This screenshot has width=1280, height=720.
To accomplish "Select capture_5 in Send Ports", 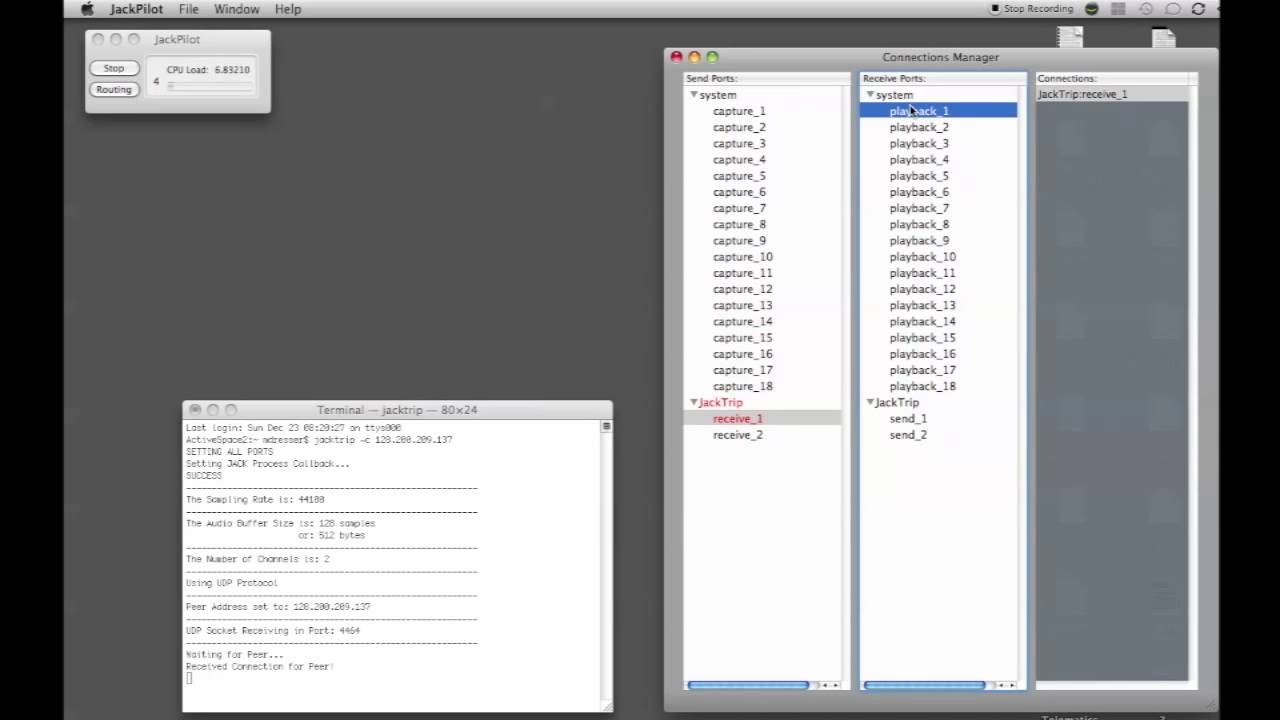I will click(739, 176).
